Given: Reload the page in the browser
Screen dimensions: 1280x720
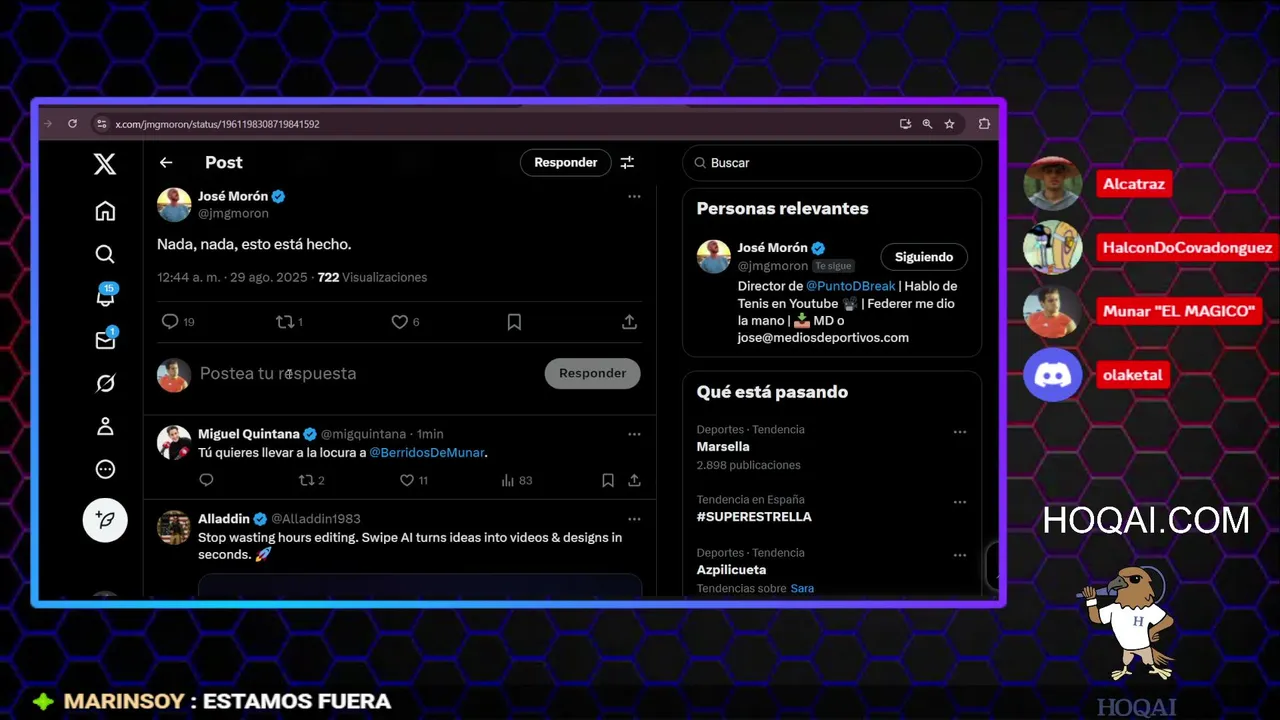Looking at the screenshot, I should 72,124.
